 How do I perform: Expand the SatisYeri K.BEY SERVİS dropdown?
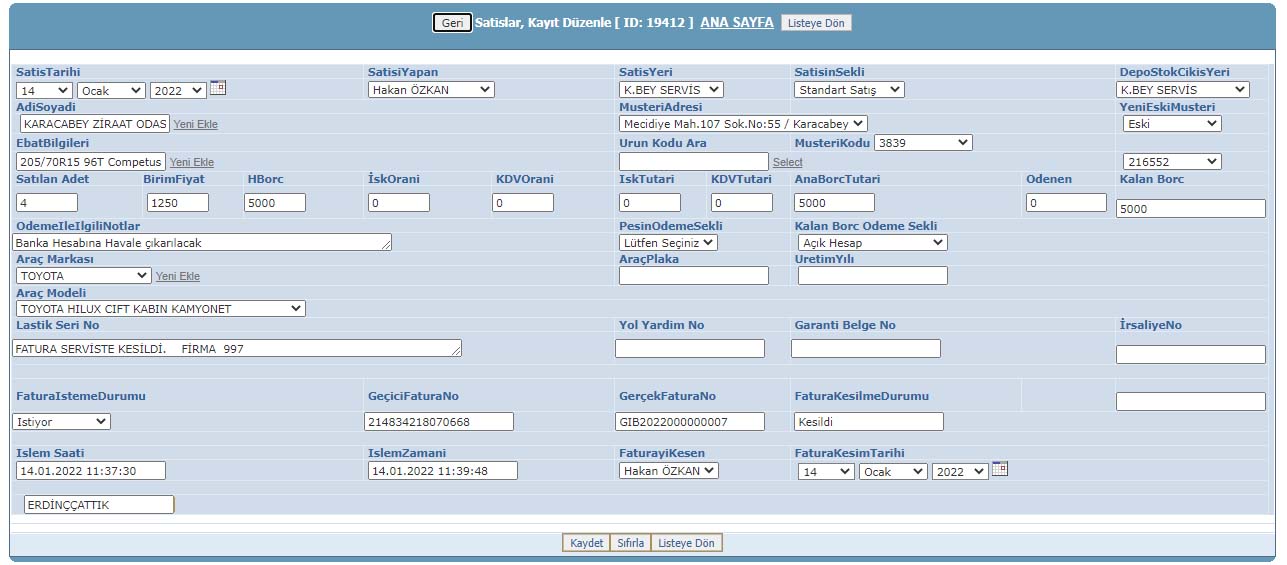(671, 90)
